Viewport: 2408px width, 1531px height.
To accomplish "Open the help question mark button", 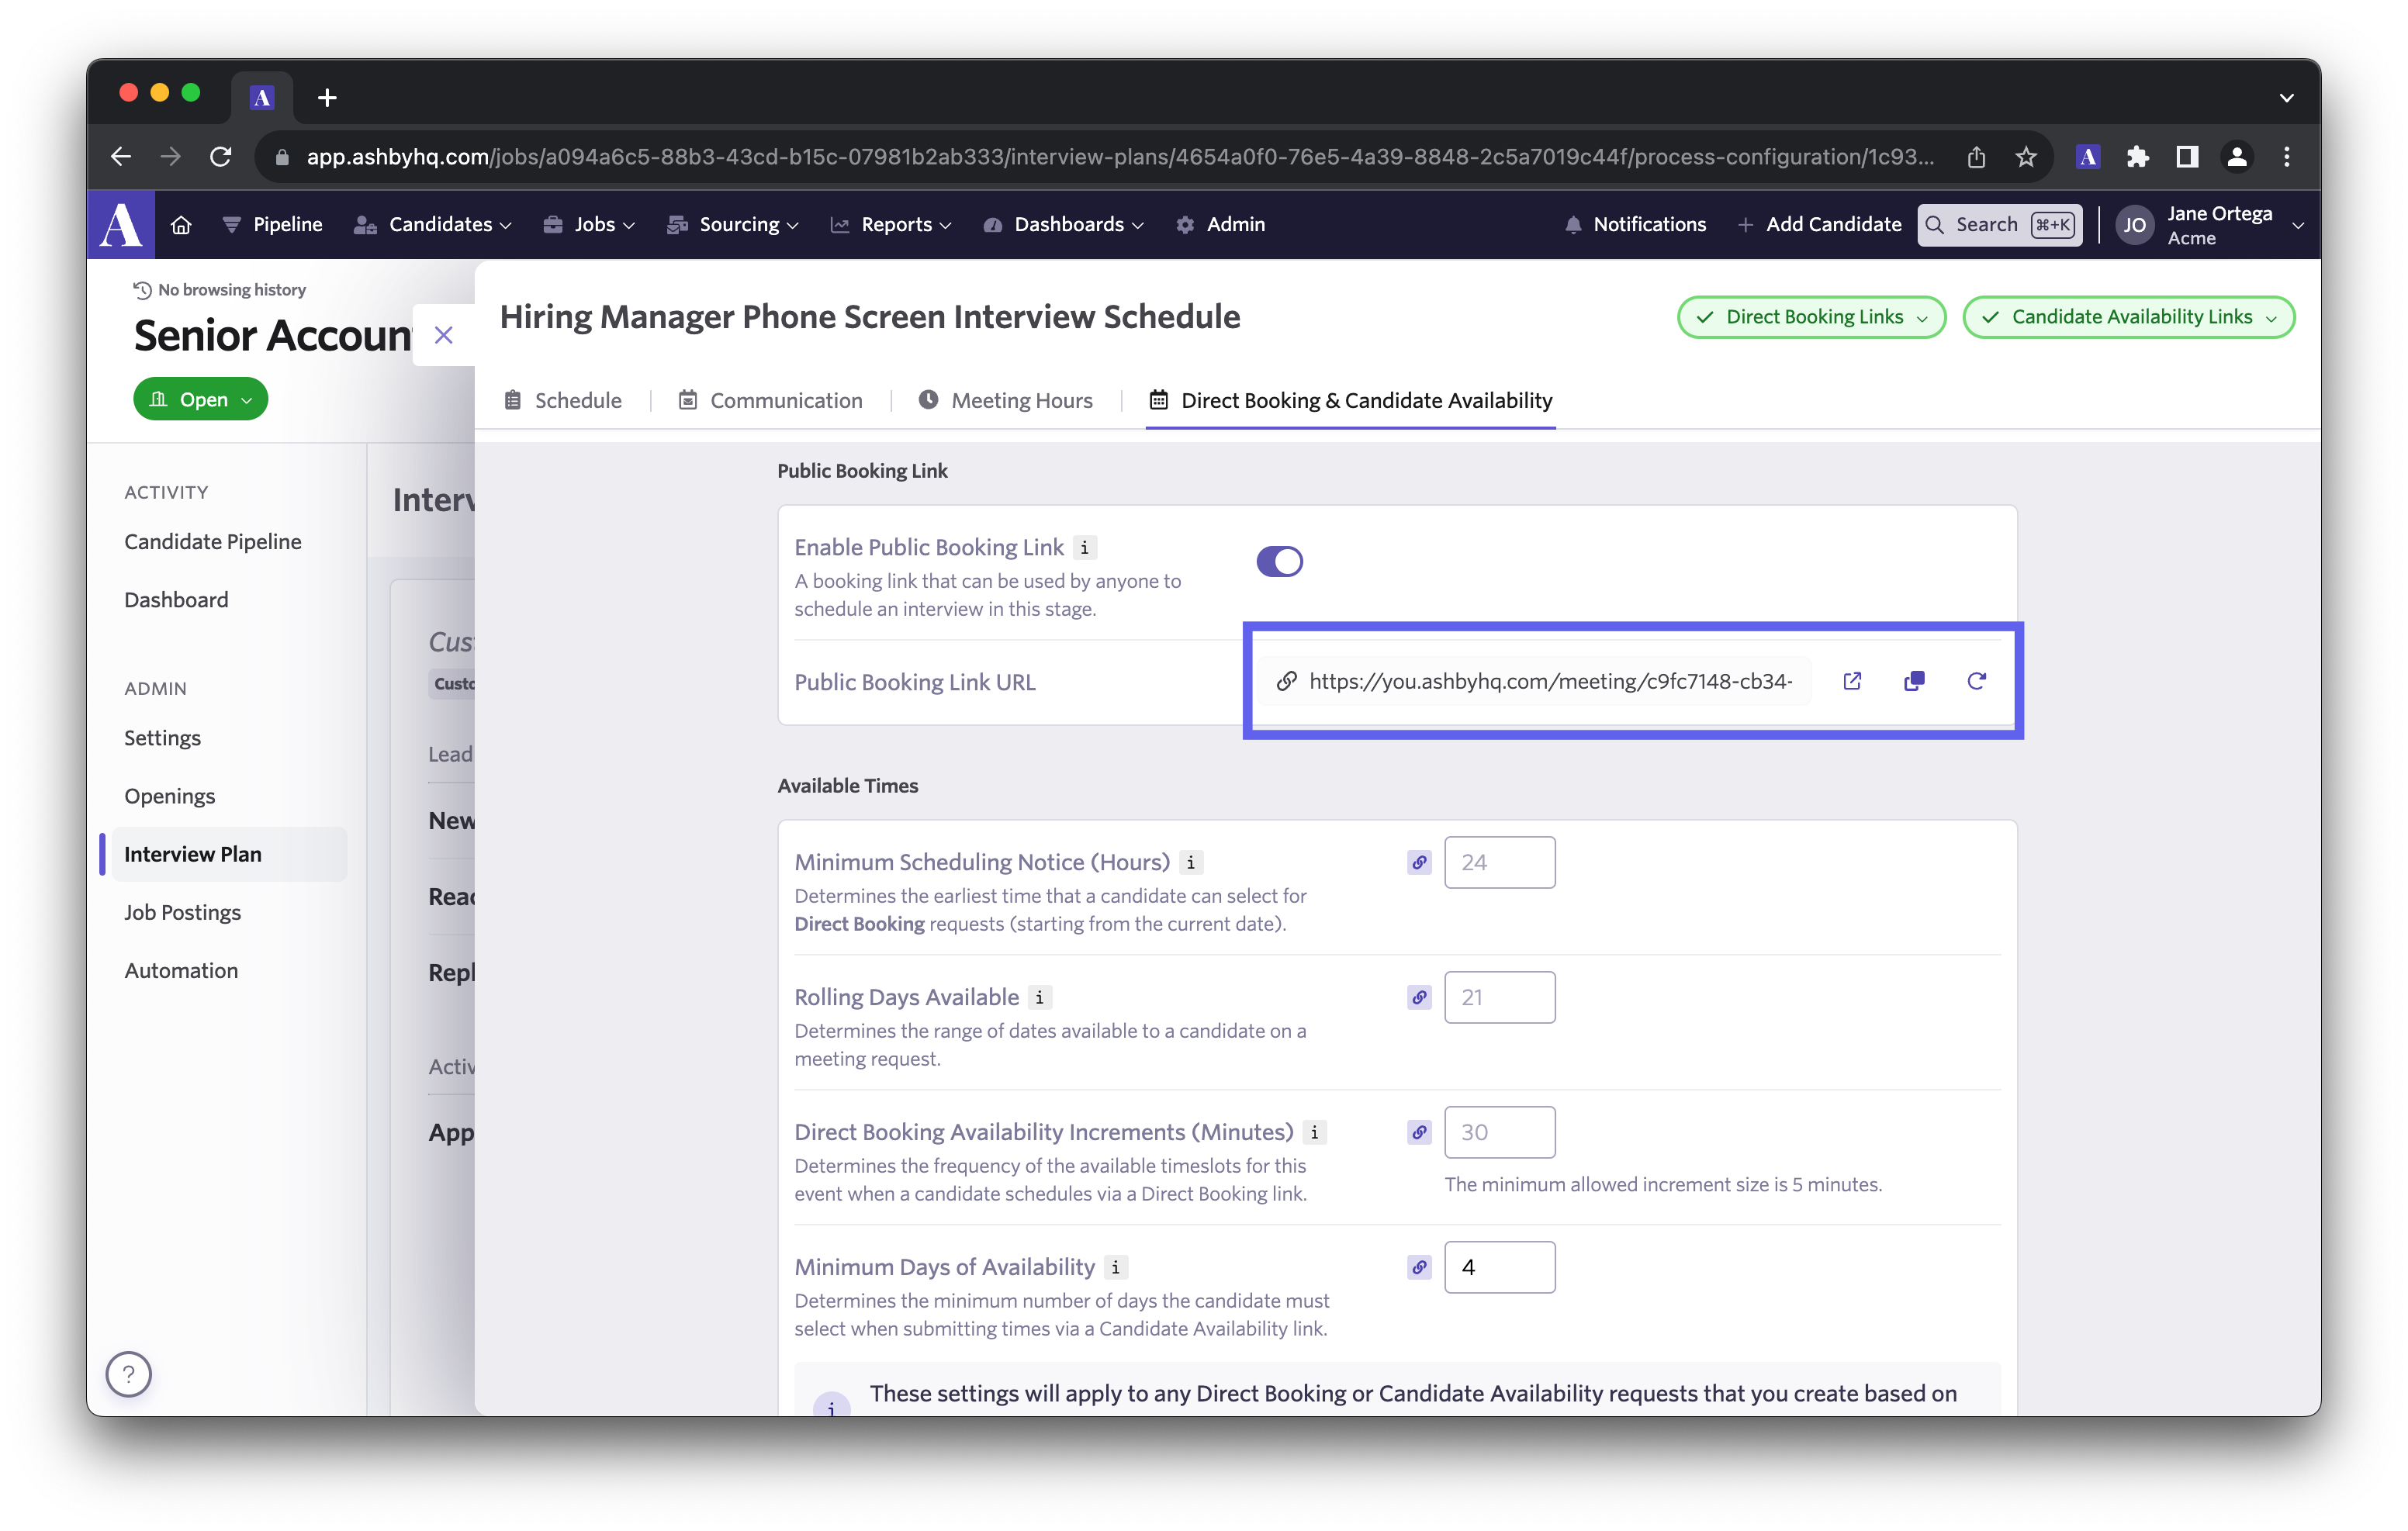I will point(128,1374).
